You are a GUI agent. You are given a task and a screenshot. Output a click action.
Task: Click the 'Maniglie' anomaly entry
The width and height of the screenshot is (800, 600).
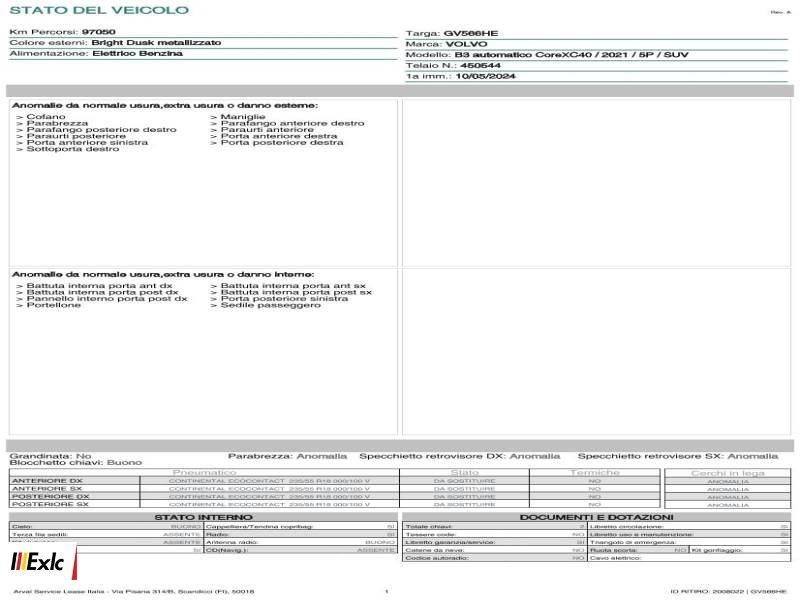[x=243, y=117]
